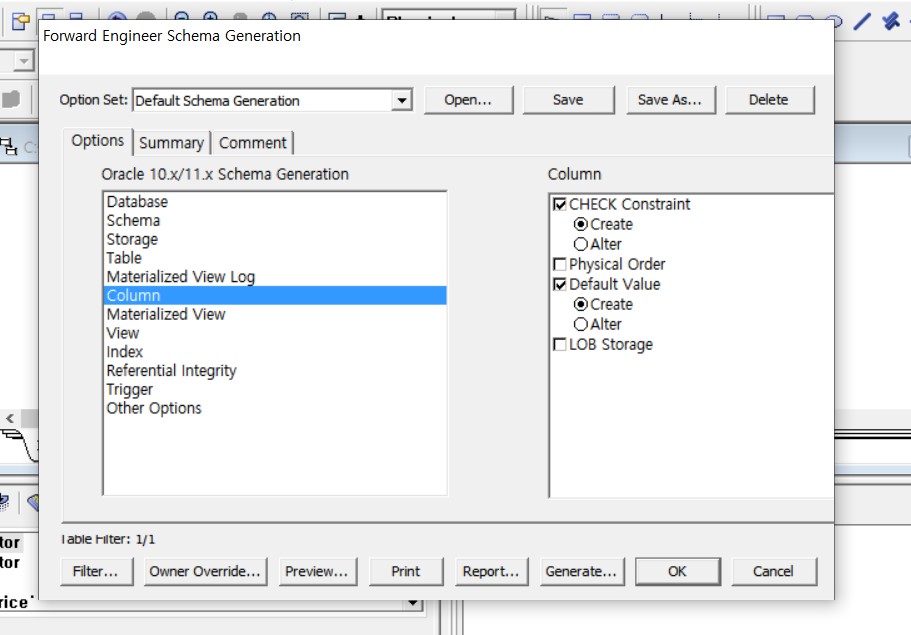
Task: Click the Open... button
Action: point(468,100)
